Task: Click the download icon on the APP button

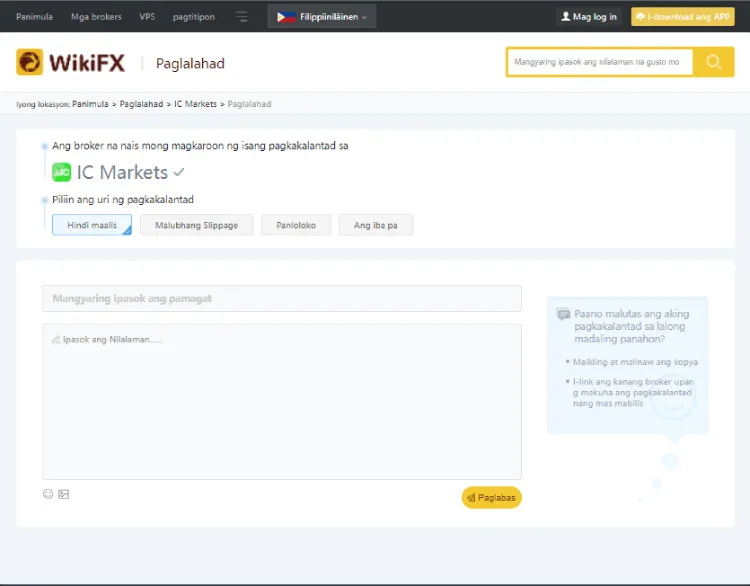Action: pos(640,16)
